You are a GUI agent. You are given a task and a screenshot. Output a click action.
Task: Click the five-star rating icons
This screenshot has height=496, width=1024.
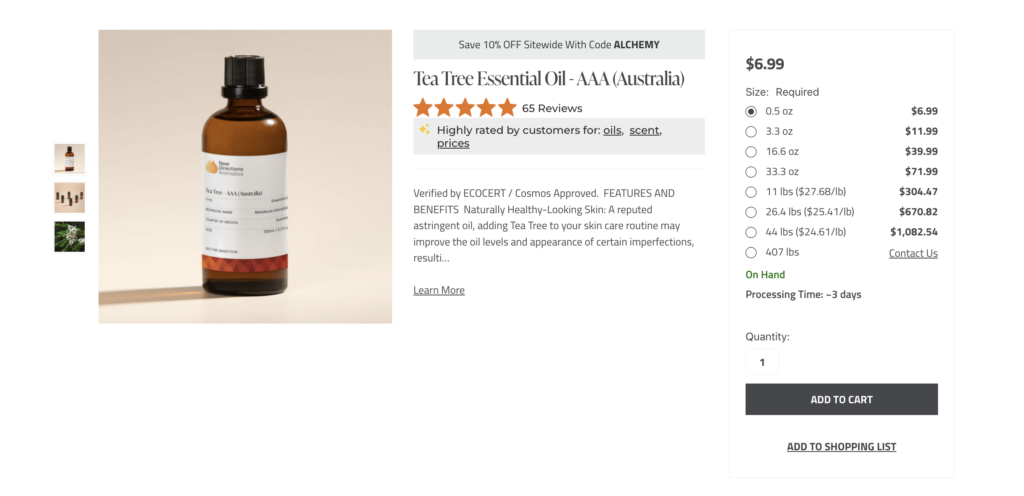465,108
